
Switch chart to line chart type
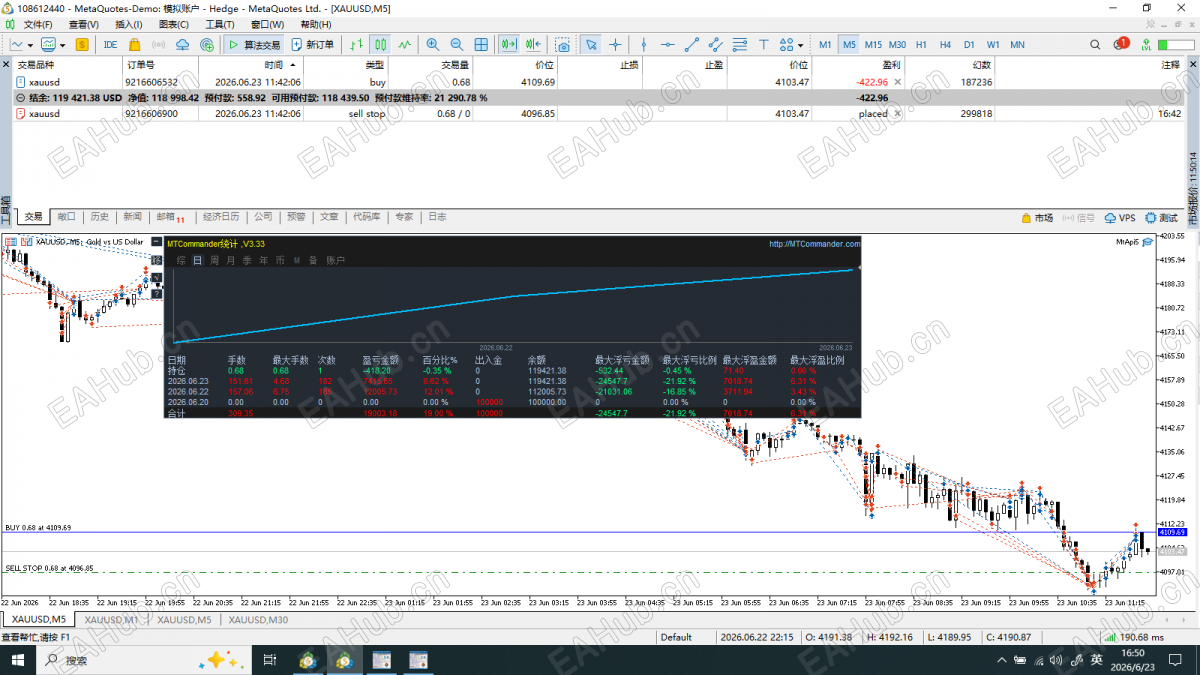coord(404,44)
